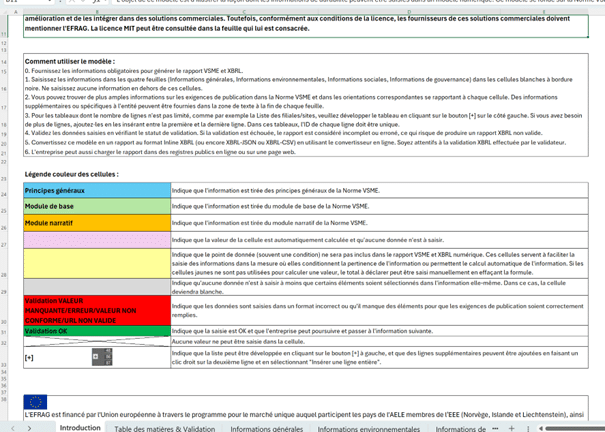Click the yellow legend color cell
This screenshot has height=432, width=605.
pos(96,262)
